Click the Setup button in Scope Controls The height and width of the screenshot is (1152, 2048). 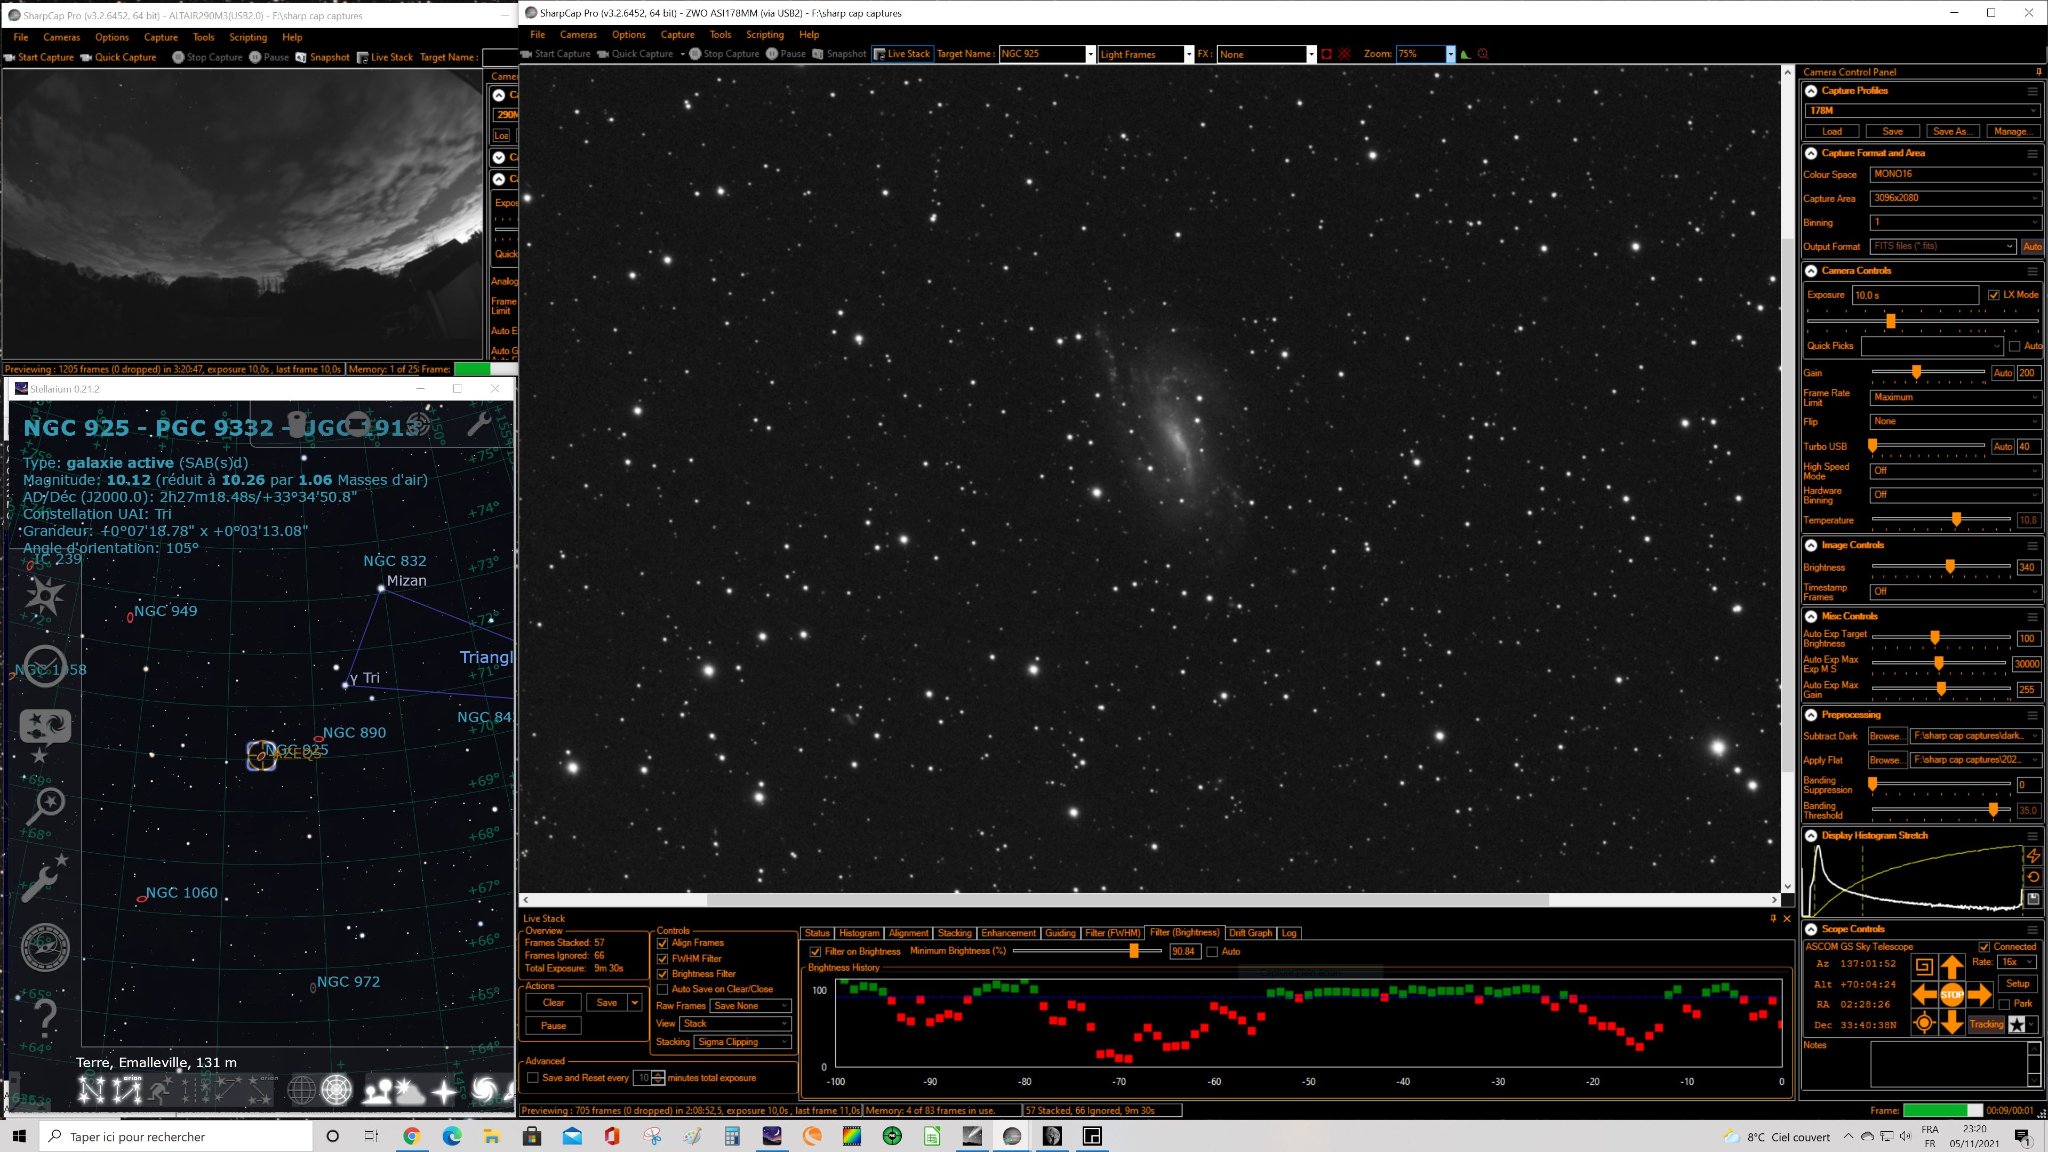pos(2018,984)
